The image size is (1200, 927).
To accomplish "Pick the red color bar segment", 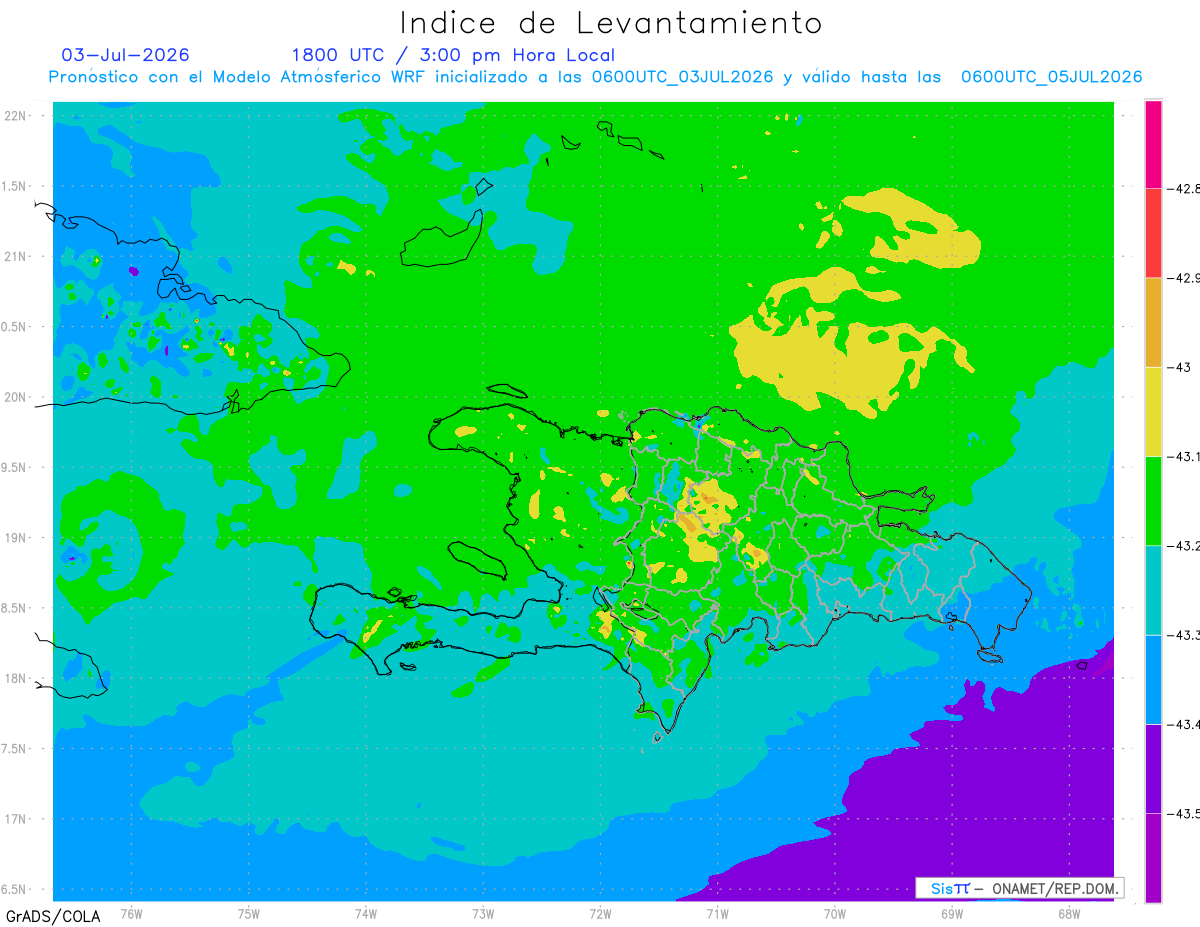I will tap(1153, 233).
